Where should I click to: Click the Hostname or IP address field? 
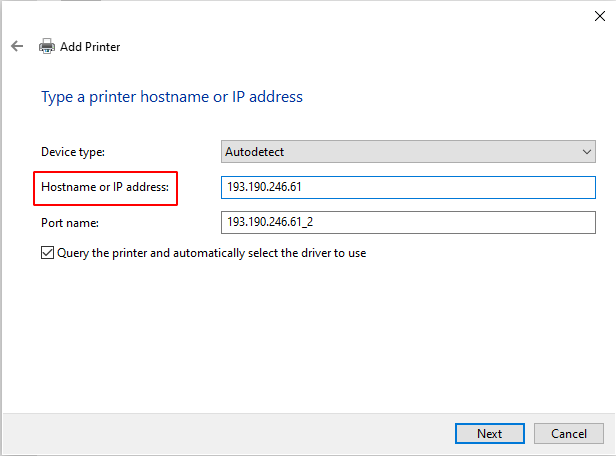click(x=408, y=187)
